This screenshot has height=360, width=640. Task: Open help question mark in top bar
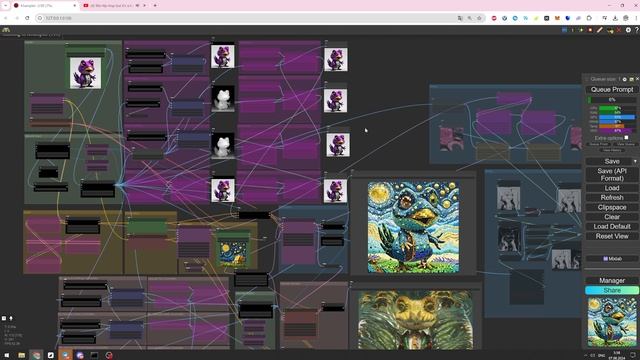636,30
